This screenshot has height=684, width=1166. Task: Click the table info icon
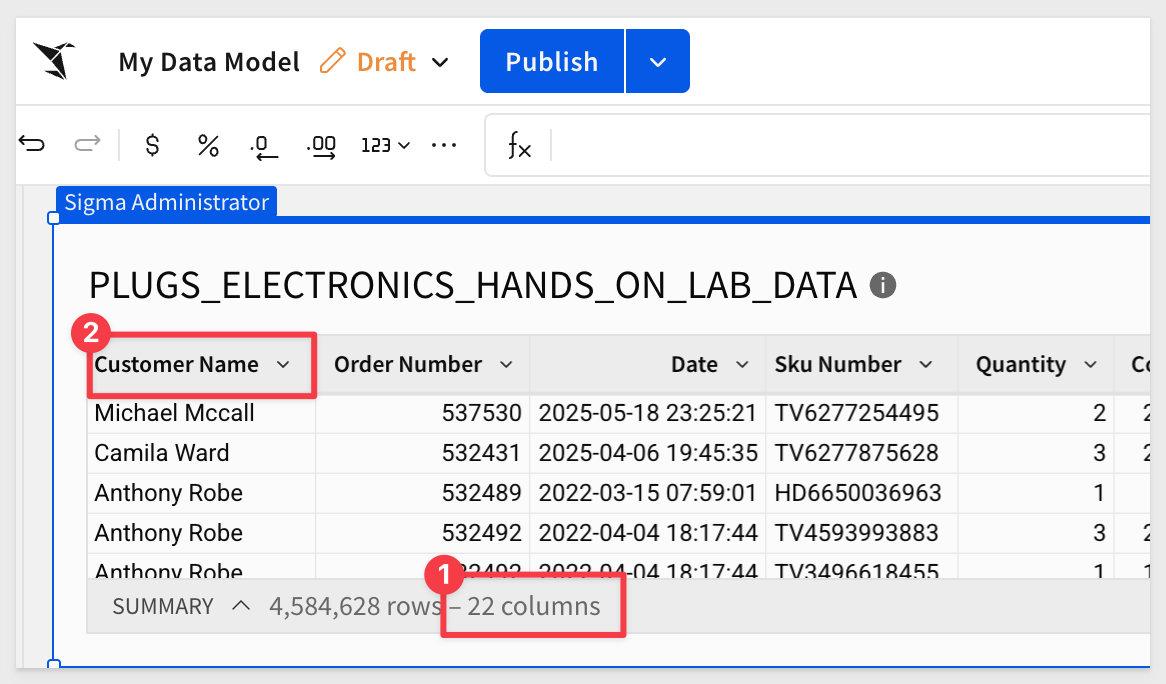[x=883, y=285]
